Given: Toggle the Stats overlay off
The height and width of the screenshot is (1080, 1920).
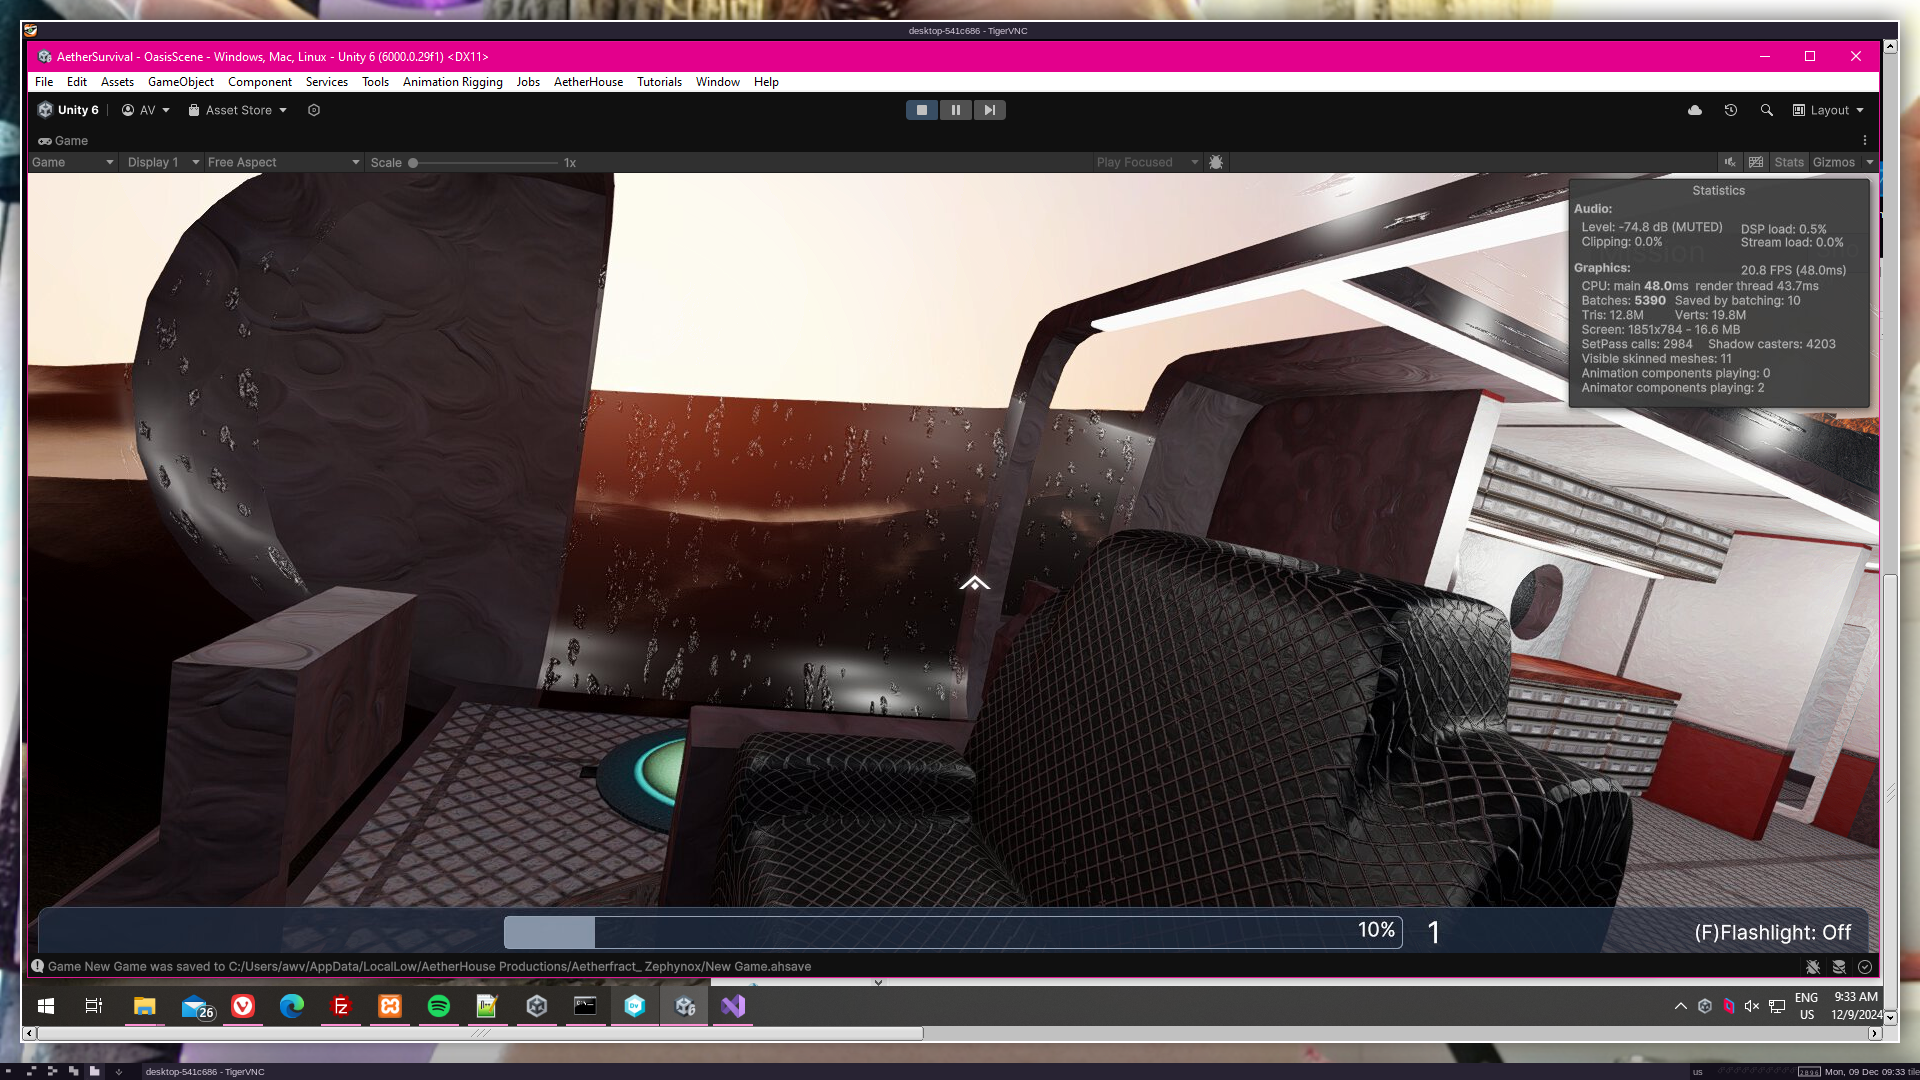Looking at the screenshot, I should pos(1788,162).
